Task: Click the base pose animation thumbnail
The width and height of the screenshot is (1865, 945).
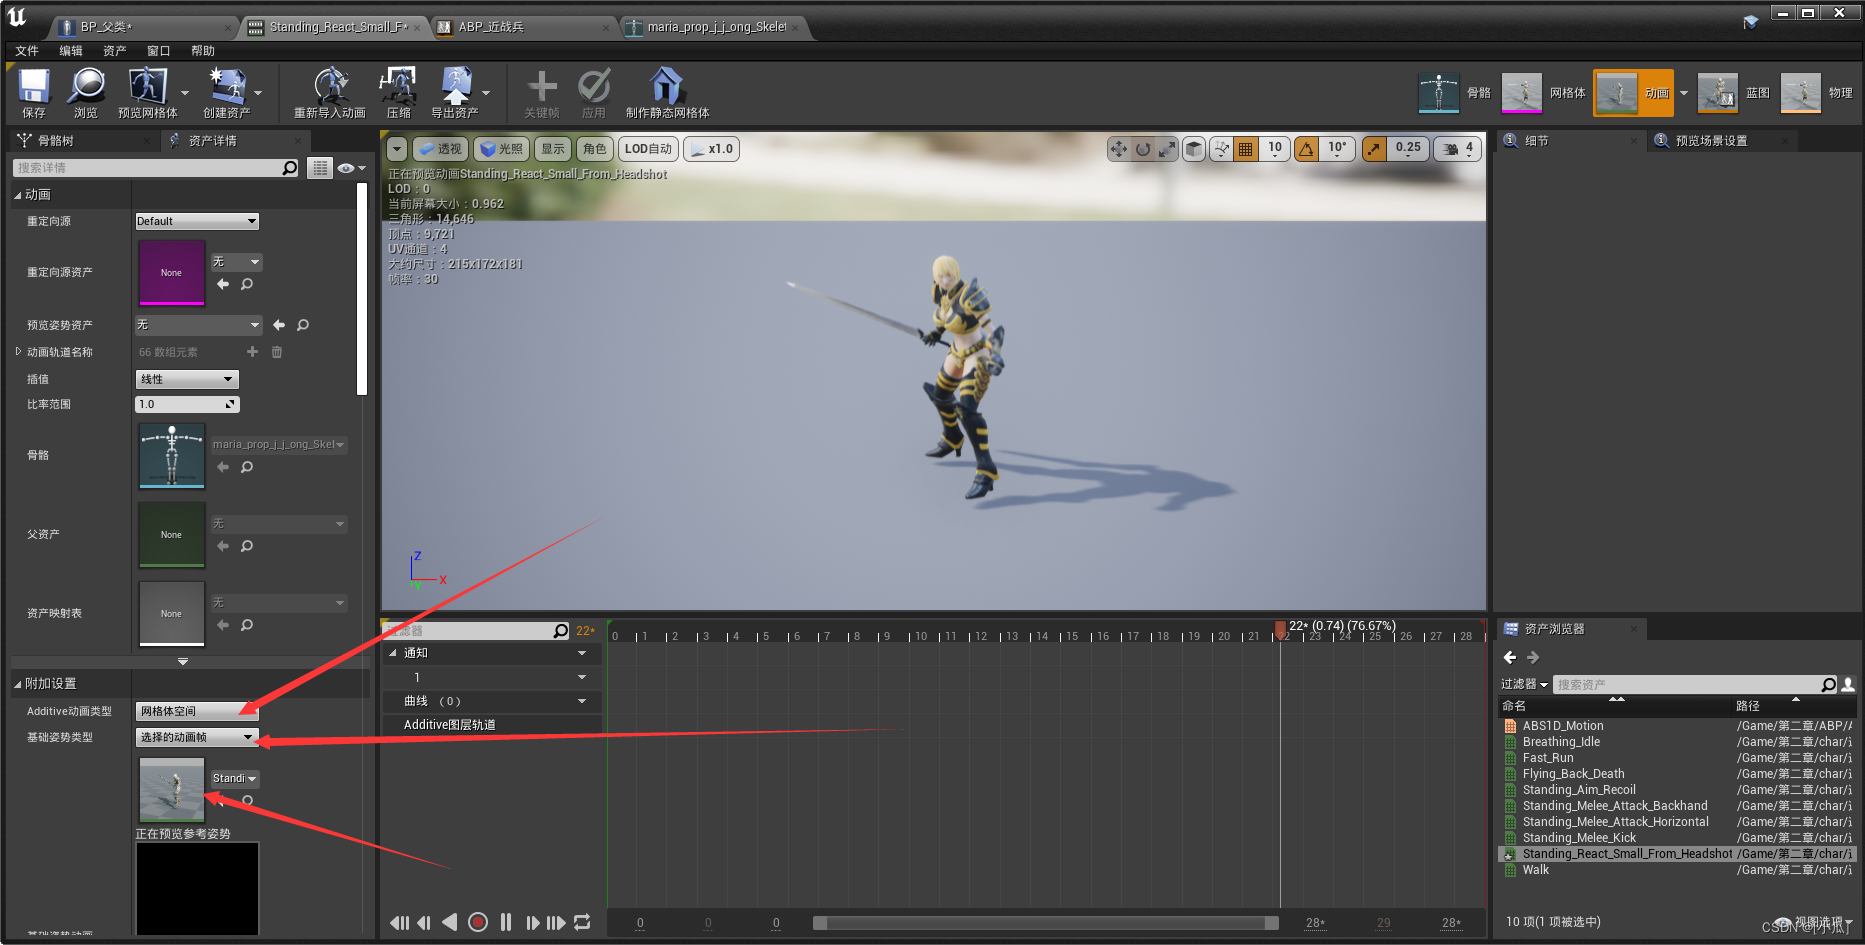Action: click(x=171, y=790)
